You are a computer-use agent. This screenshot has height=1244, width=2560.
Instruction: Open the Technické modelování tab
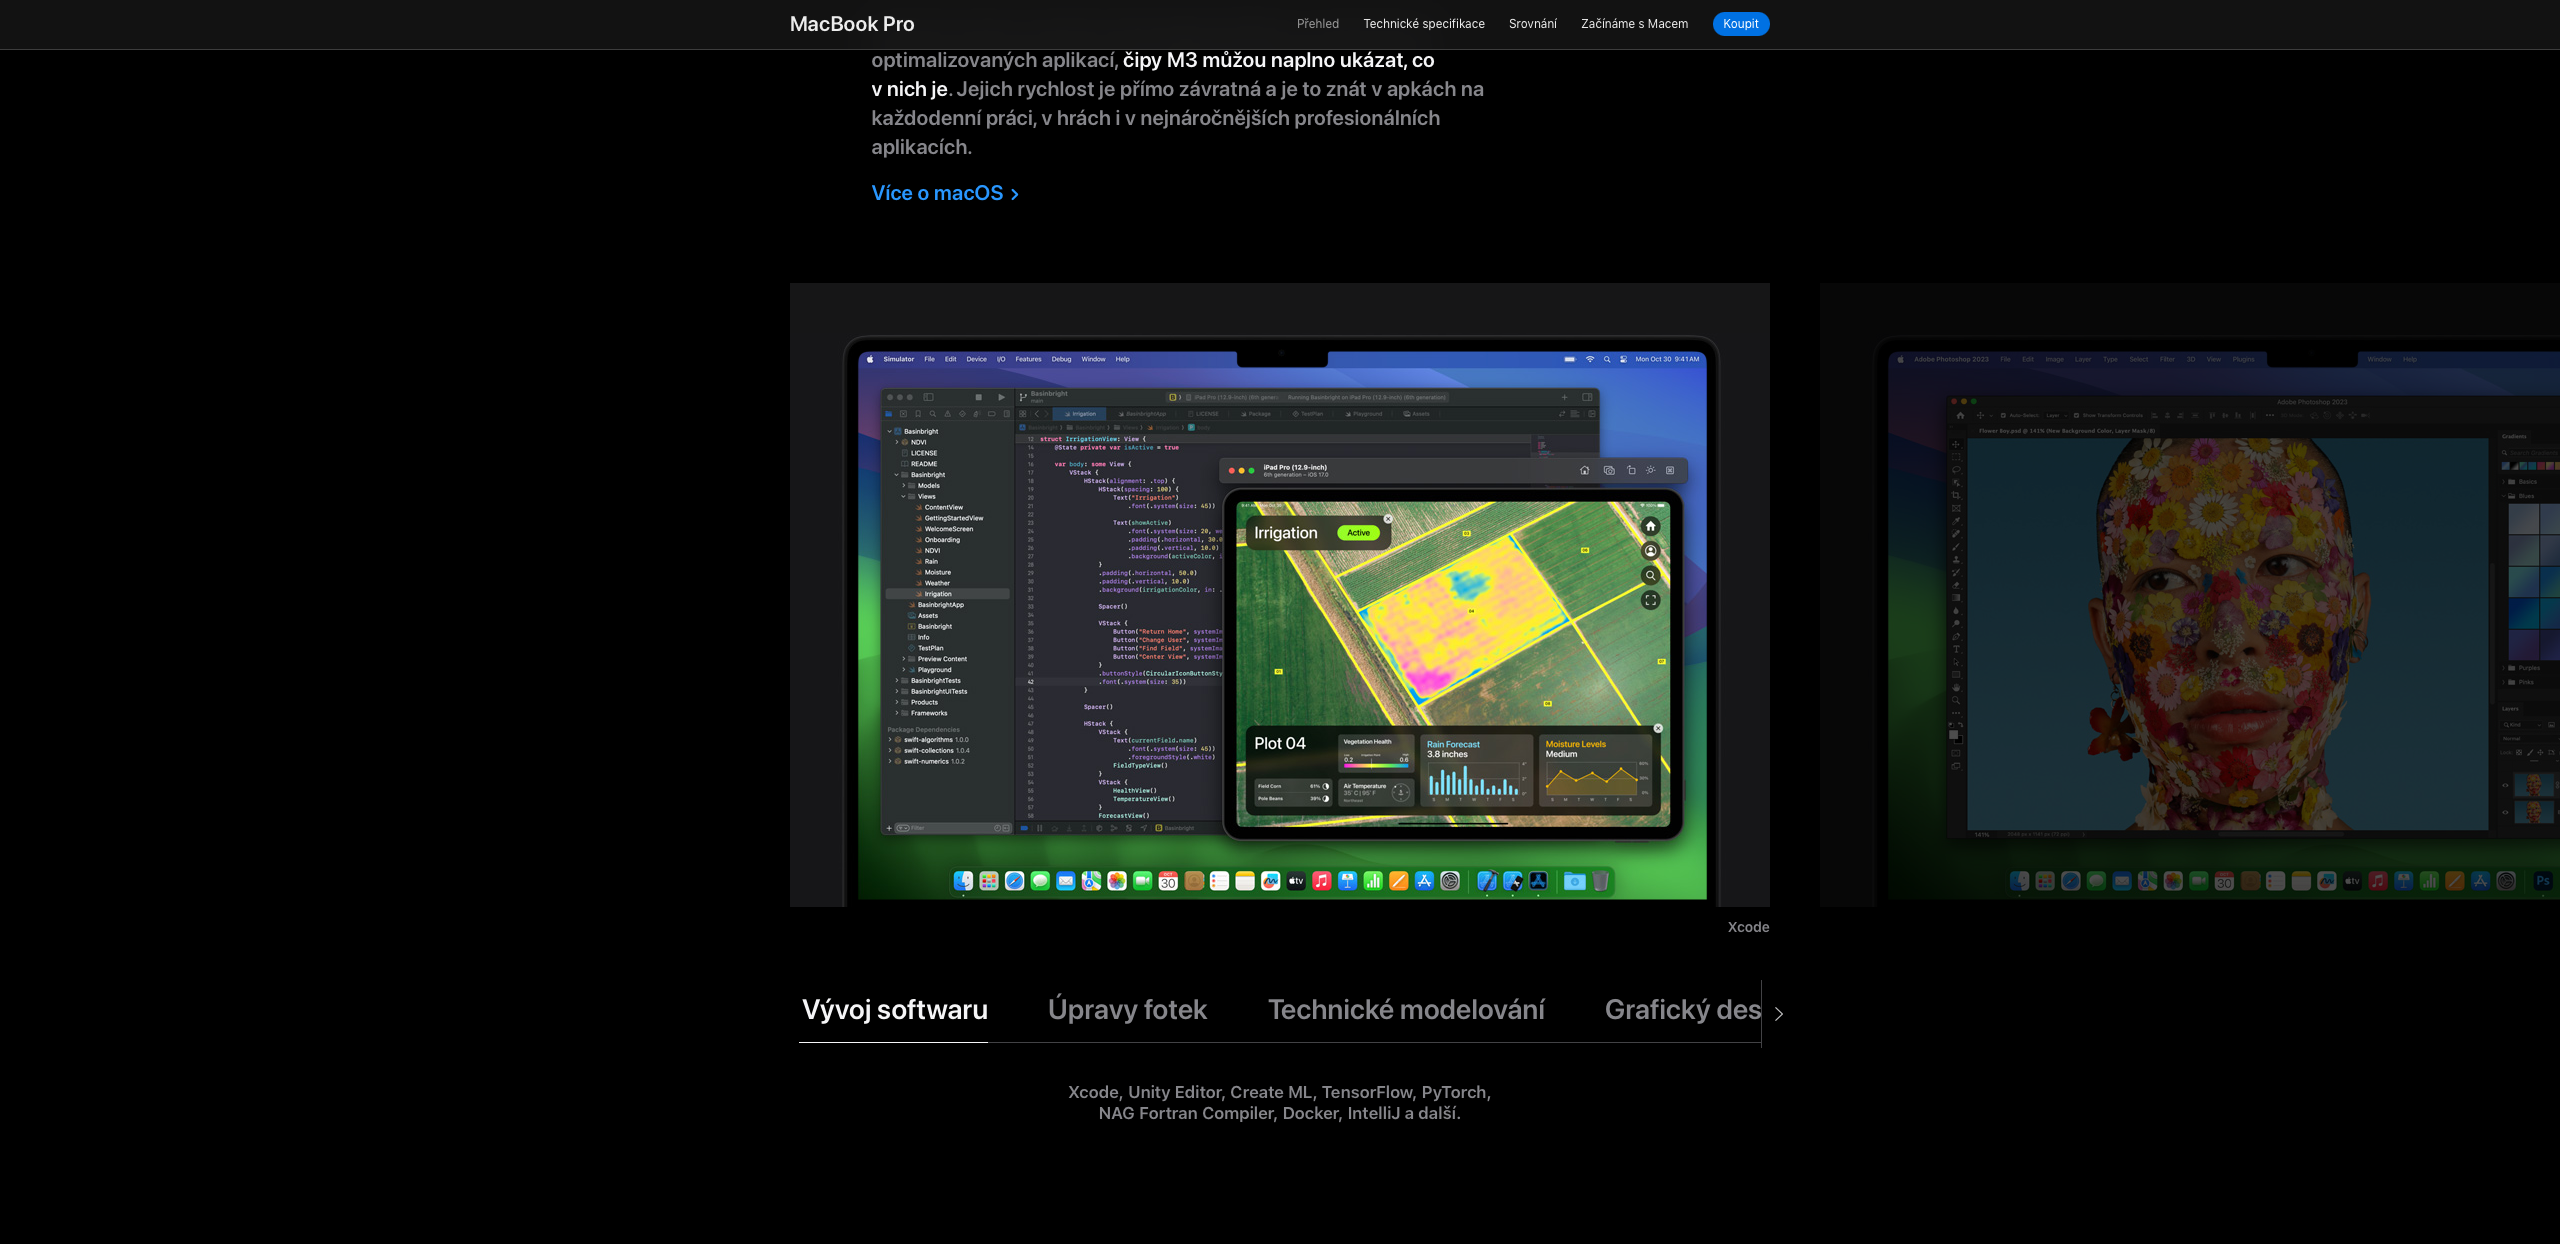[1405, 1010]
